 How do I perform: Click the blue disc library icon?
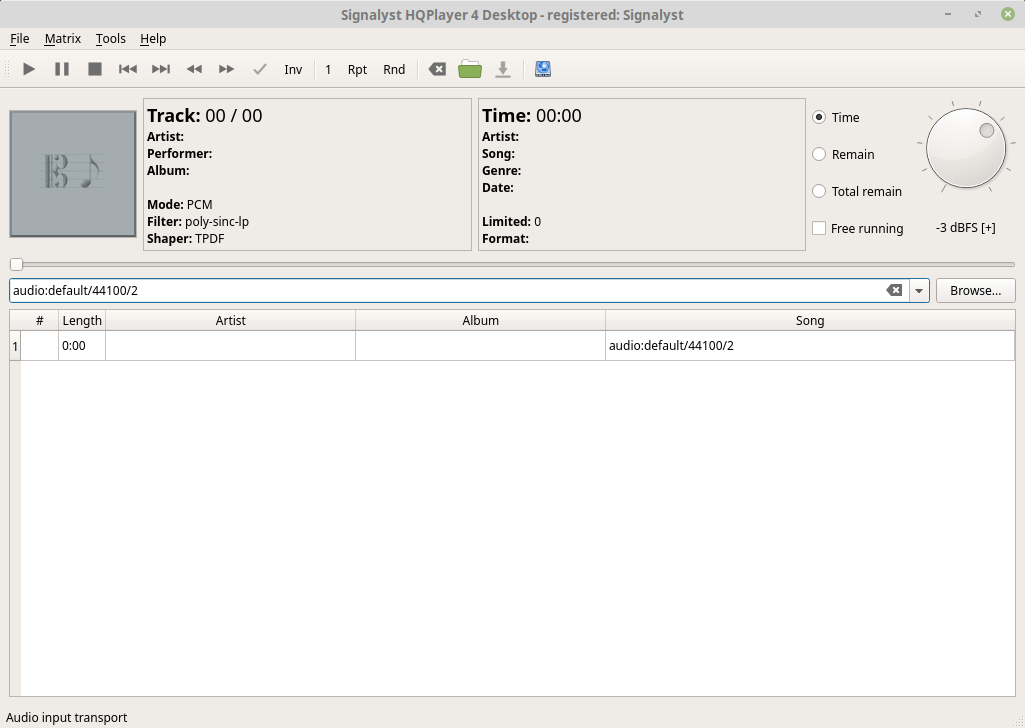pyautogui.click(x=543, y=69)
